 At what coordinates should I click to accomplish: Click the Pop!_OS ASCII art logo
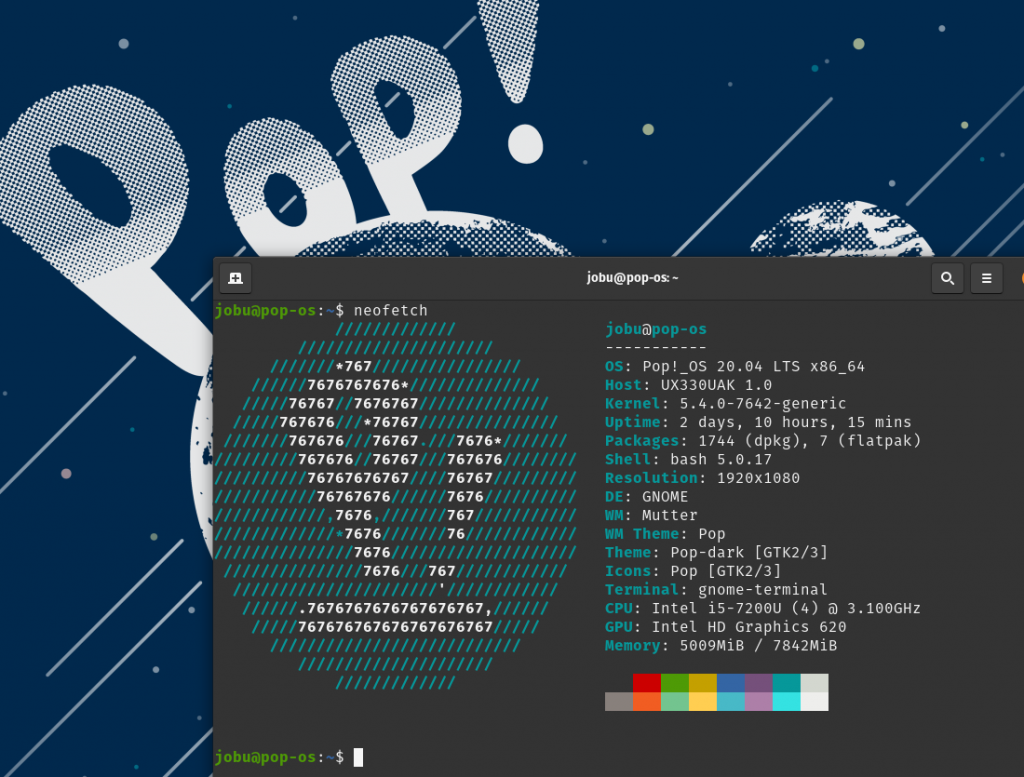[395, 506]
